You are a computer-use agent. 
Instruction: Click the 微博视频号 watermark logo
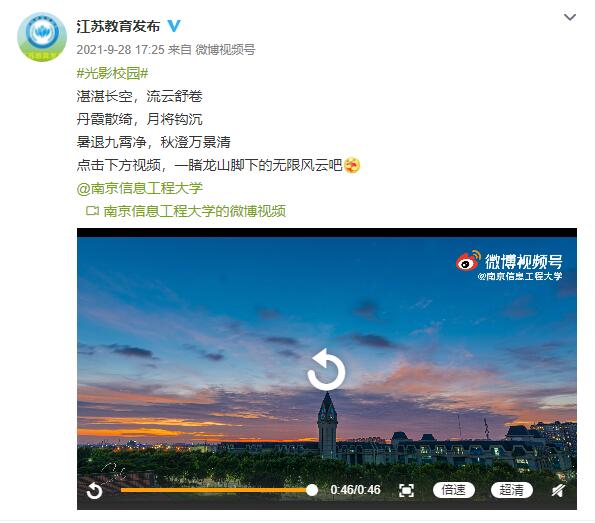tap(510, 265)
